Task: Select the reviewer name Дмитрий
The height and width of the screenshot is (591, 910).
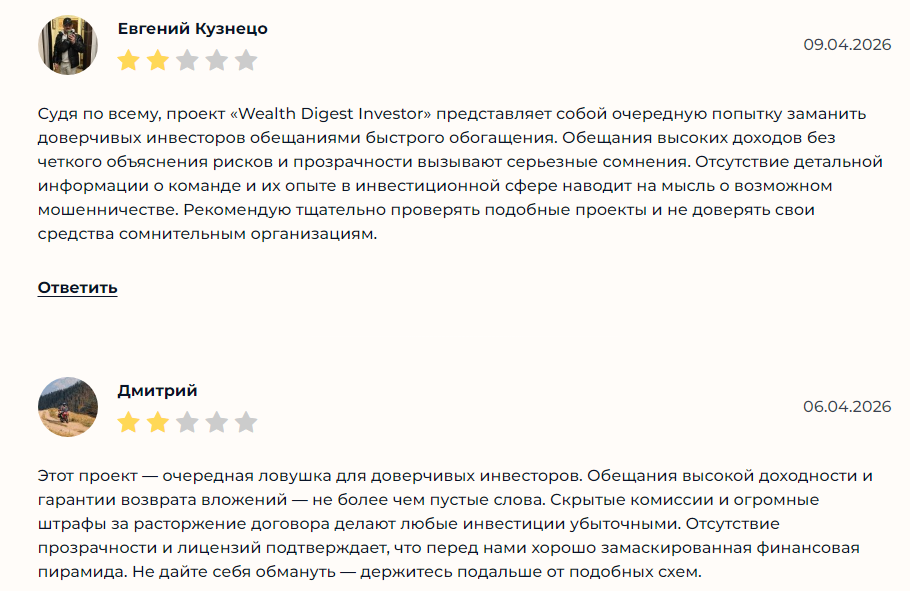Action: [x=157, y=390]
